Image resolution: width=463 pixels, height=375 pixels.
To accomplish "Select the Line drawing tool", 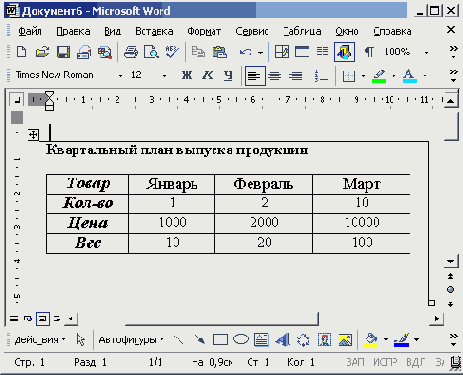I will tap(179, 340).
